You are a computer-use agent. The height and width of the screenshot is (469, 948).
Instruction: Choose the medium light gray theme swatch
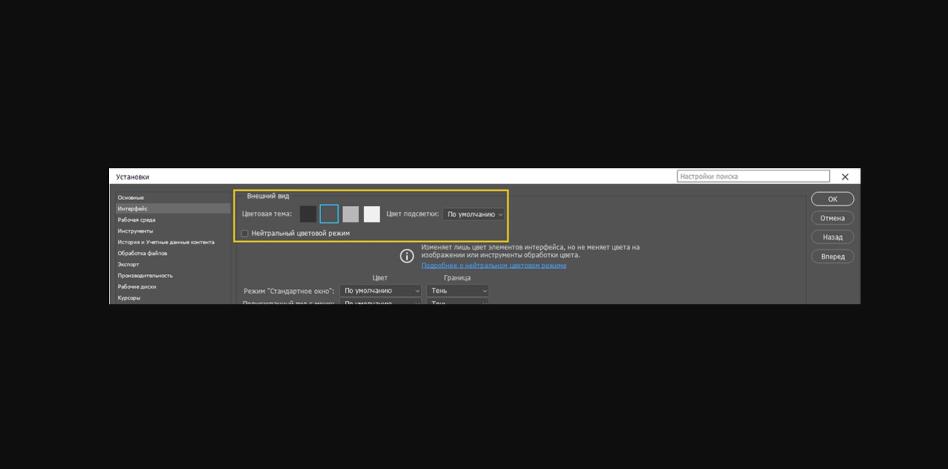click(x=351, y=214)
